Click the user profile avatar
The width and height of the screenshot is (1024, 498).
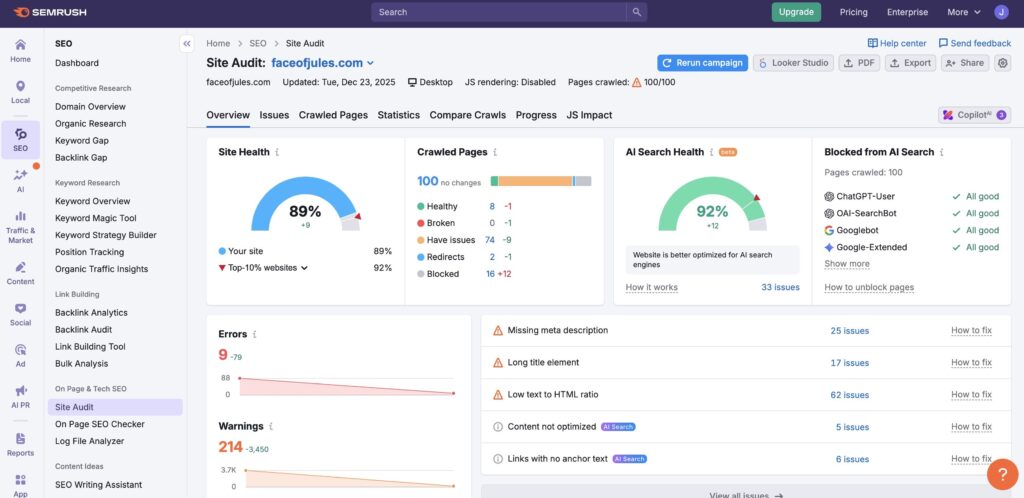1001,12
